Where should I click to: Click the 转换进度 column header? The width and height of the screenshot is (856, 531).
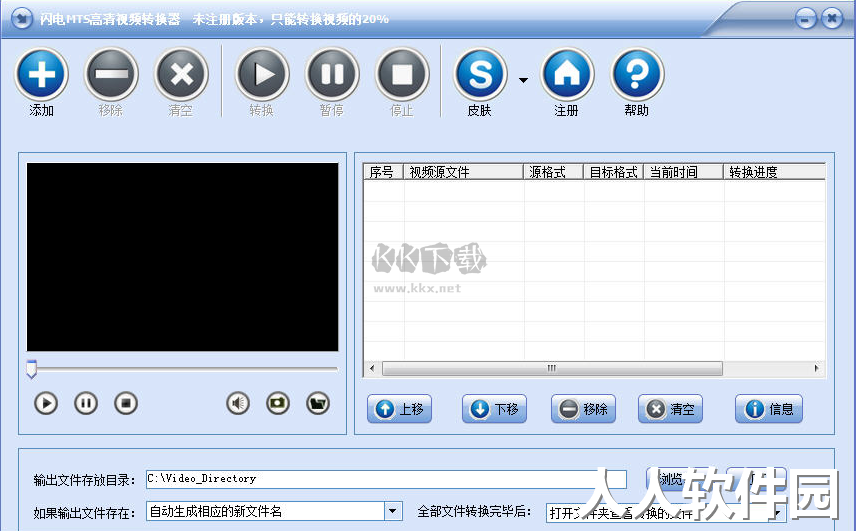(774, 172)
